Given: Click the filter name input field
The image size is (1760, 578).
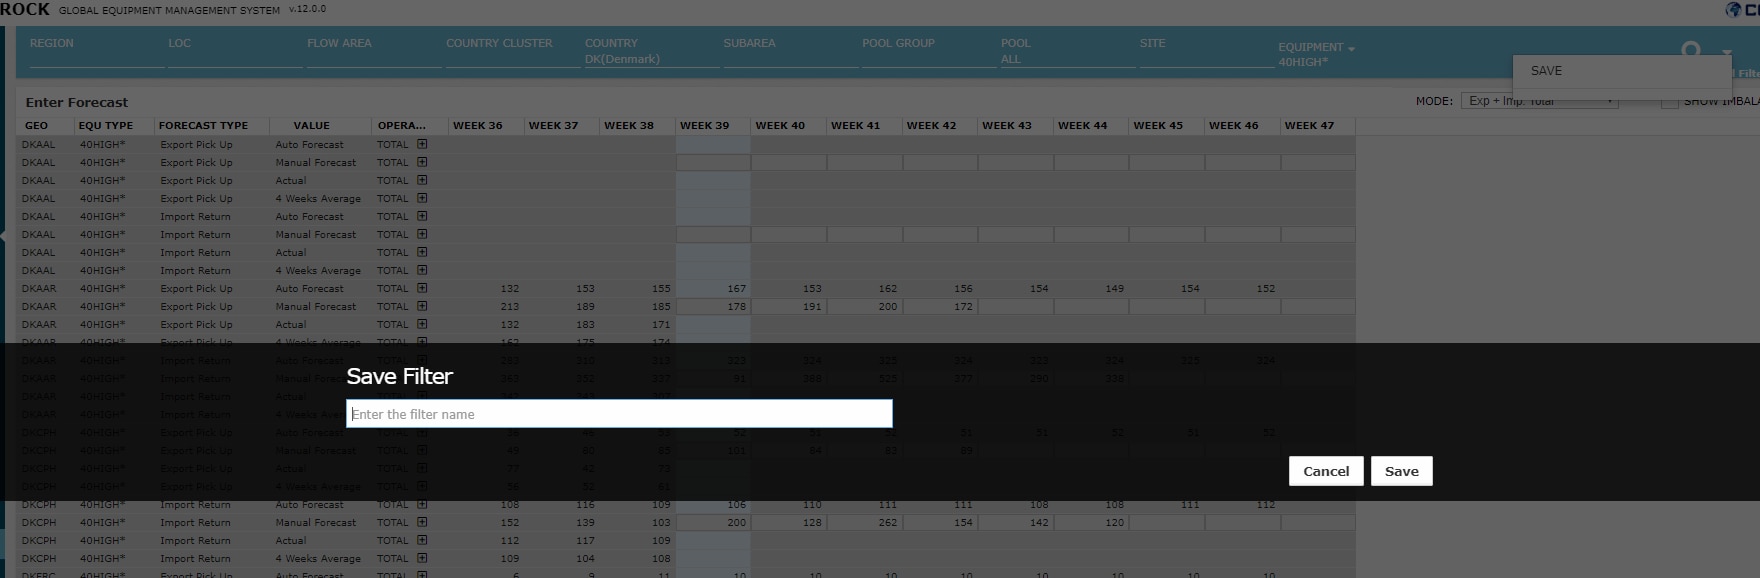Looking at the screenshot, I should [619, 414].
